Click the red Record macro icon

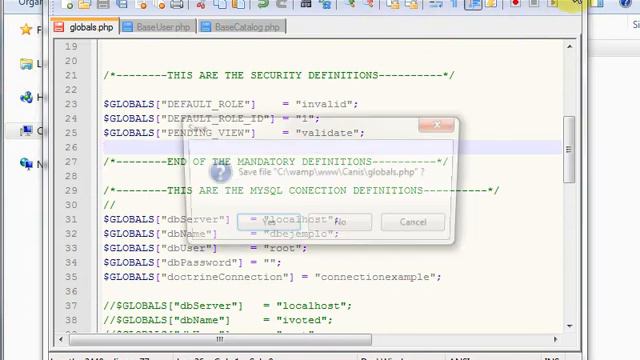click(515, 3)
